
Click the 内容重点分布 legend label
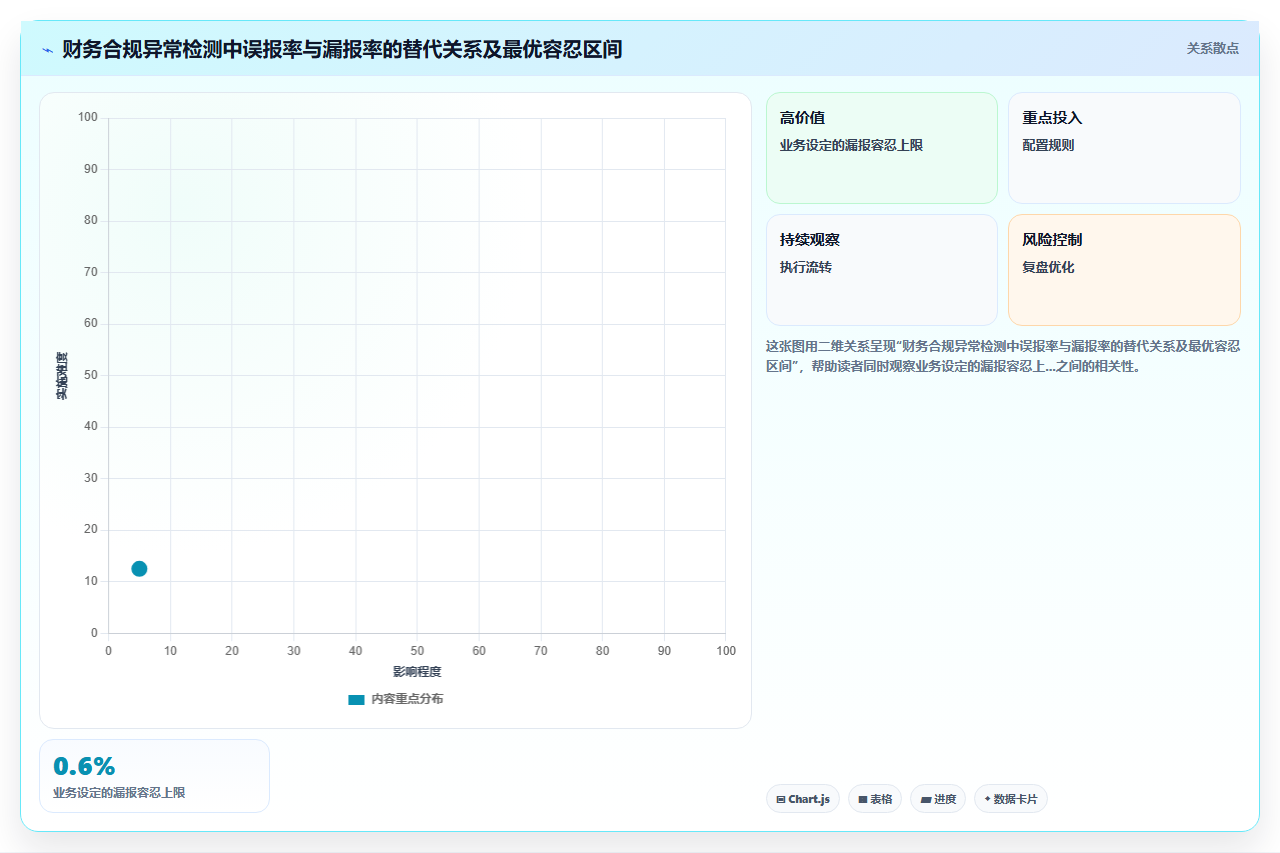click(407, 700)
